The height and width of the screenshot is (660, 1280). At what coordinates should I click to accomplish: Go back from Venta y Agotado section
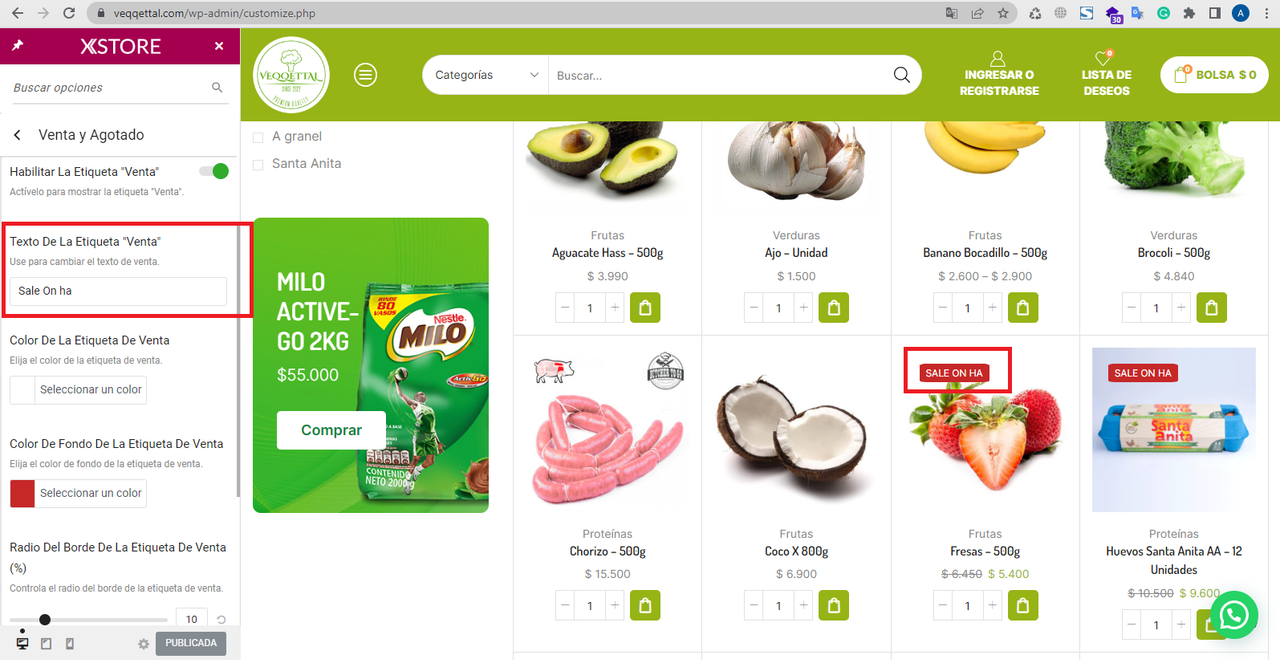coord(17,135)
